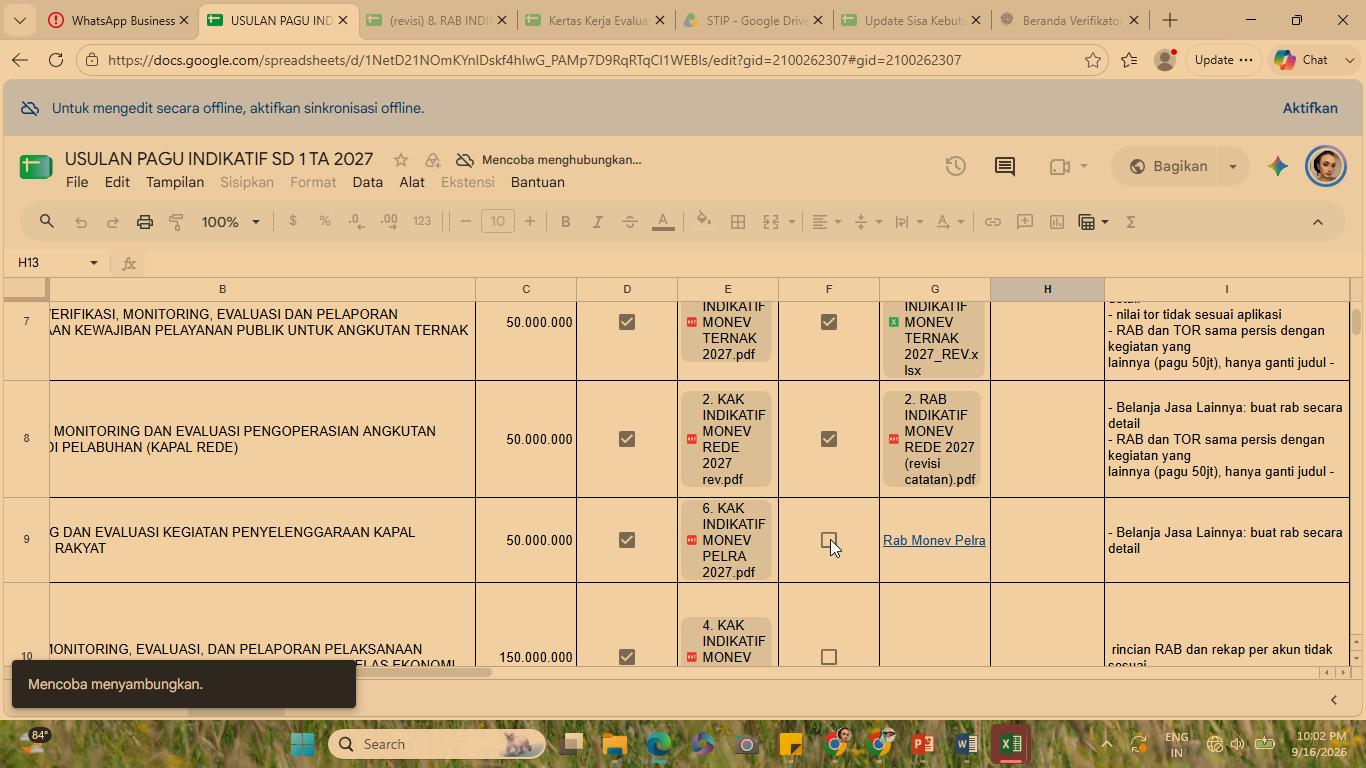Tick the unchecked box in row 9 column F
The height and width of the screenshot is (768, 1366).
pos(828,540)
